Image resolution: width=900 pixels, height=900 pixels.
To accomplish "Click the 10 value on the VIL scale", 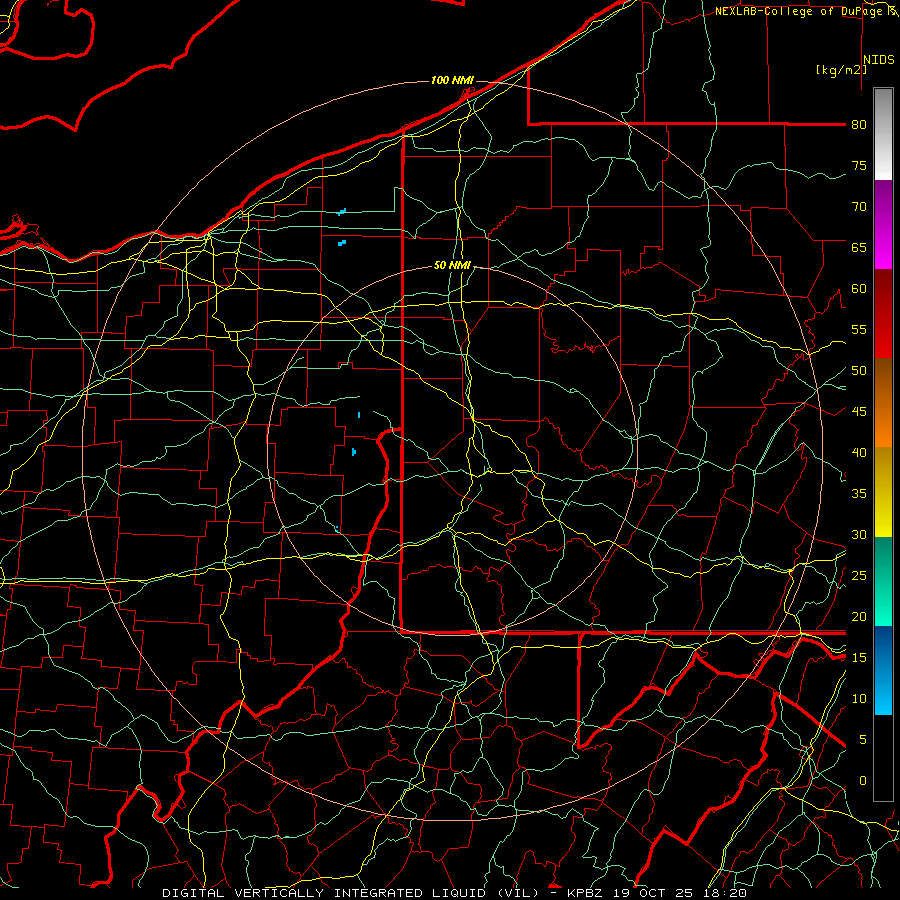I will click(x=859, y=699).
